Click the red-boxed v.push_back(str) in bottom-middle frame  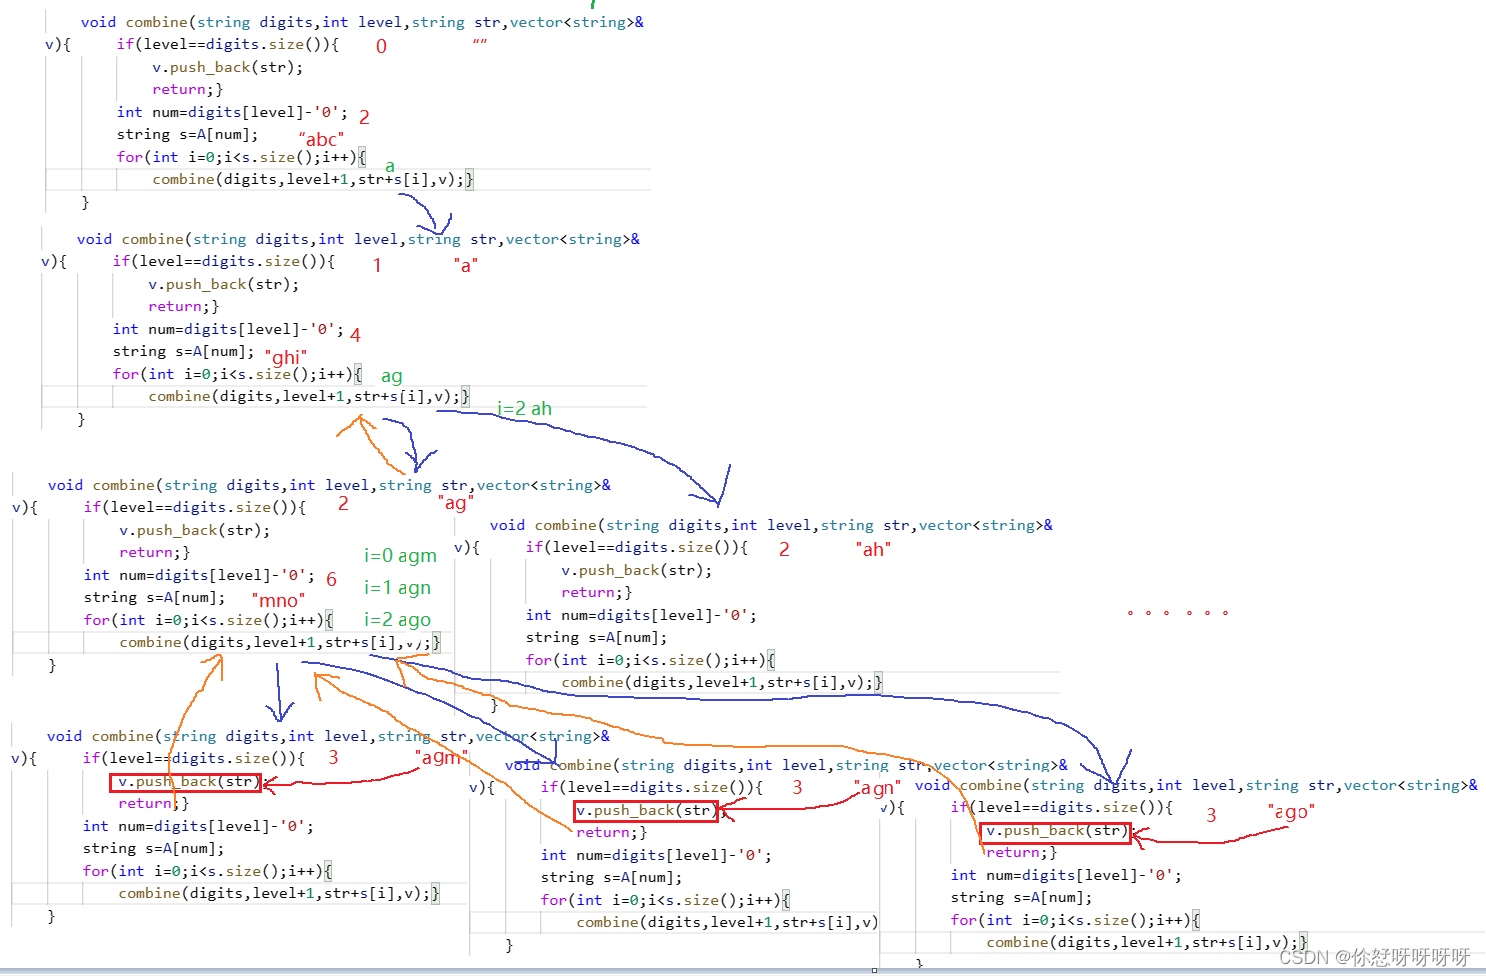(645, 811)
